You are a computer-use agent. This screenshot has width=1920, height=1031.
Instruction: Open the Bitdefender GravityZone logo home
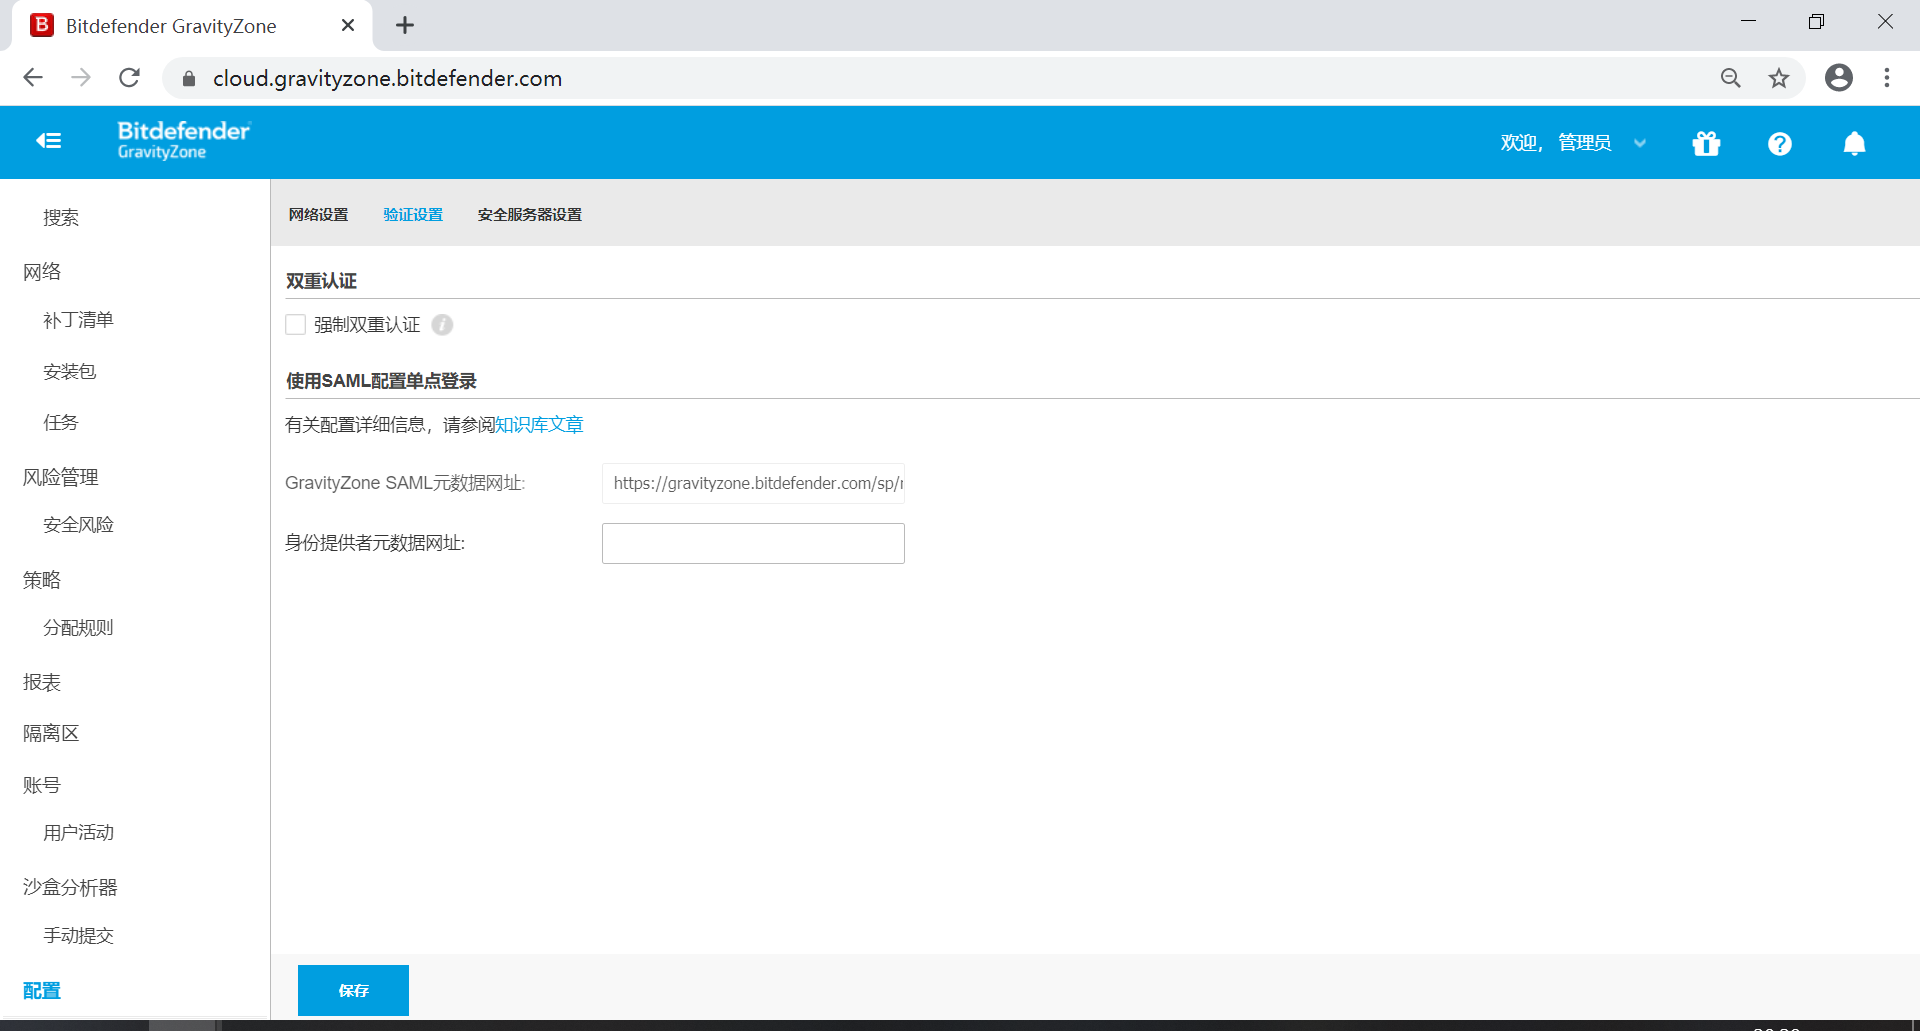[184, 141]
